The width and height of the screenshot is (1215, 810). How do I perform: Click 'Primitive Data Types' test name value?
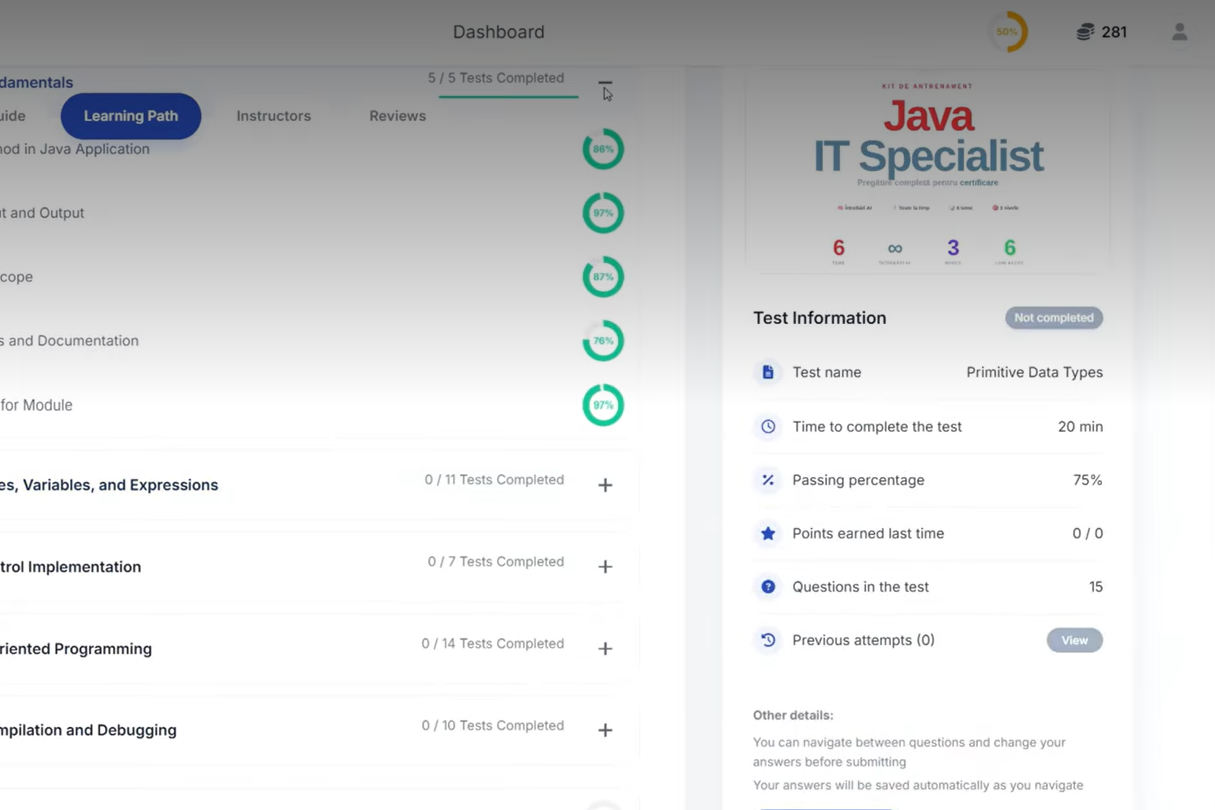1035,372
